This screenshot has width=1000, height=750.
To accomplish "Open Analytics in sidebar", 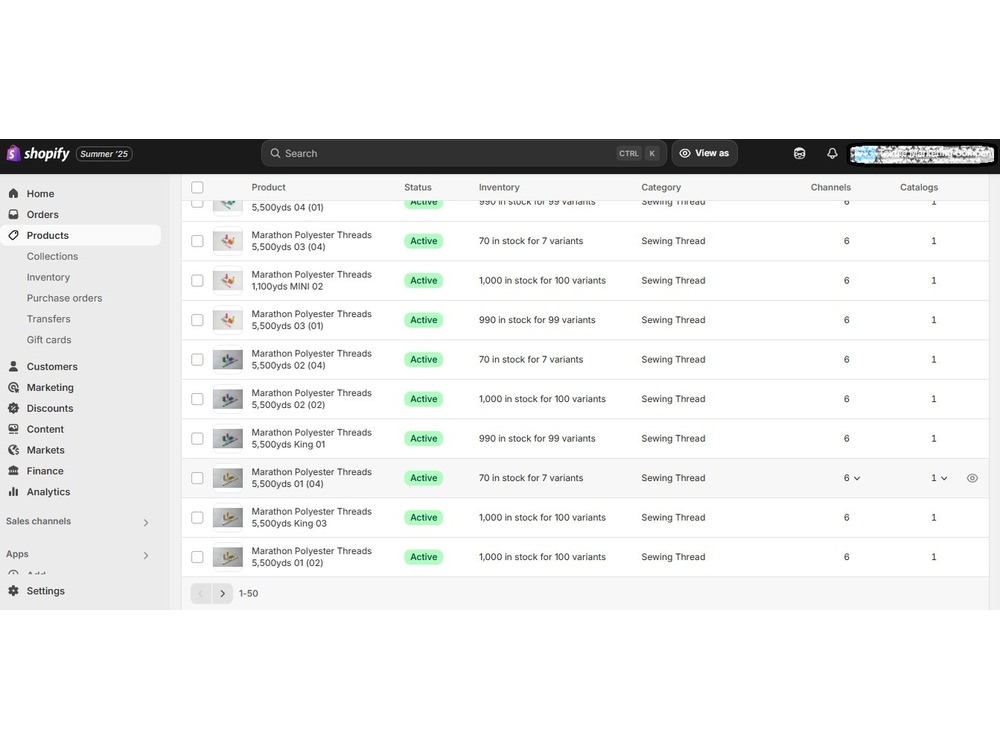I will (48, 492).
